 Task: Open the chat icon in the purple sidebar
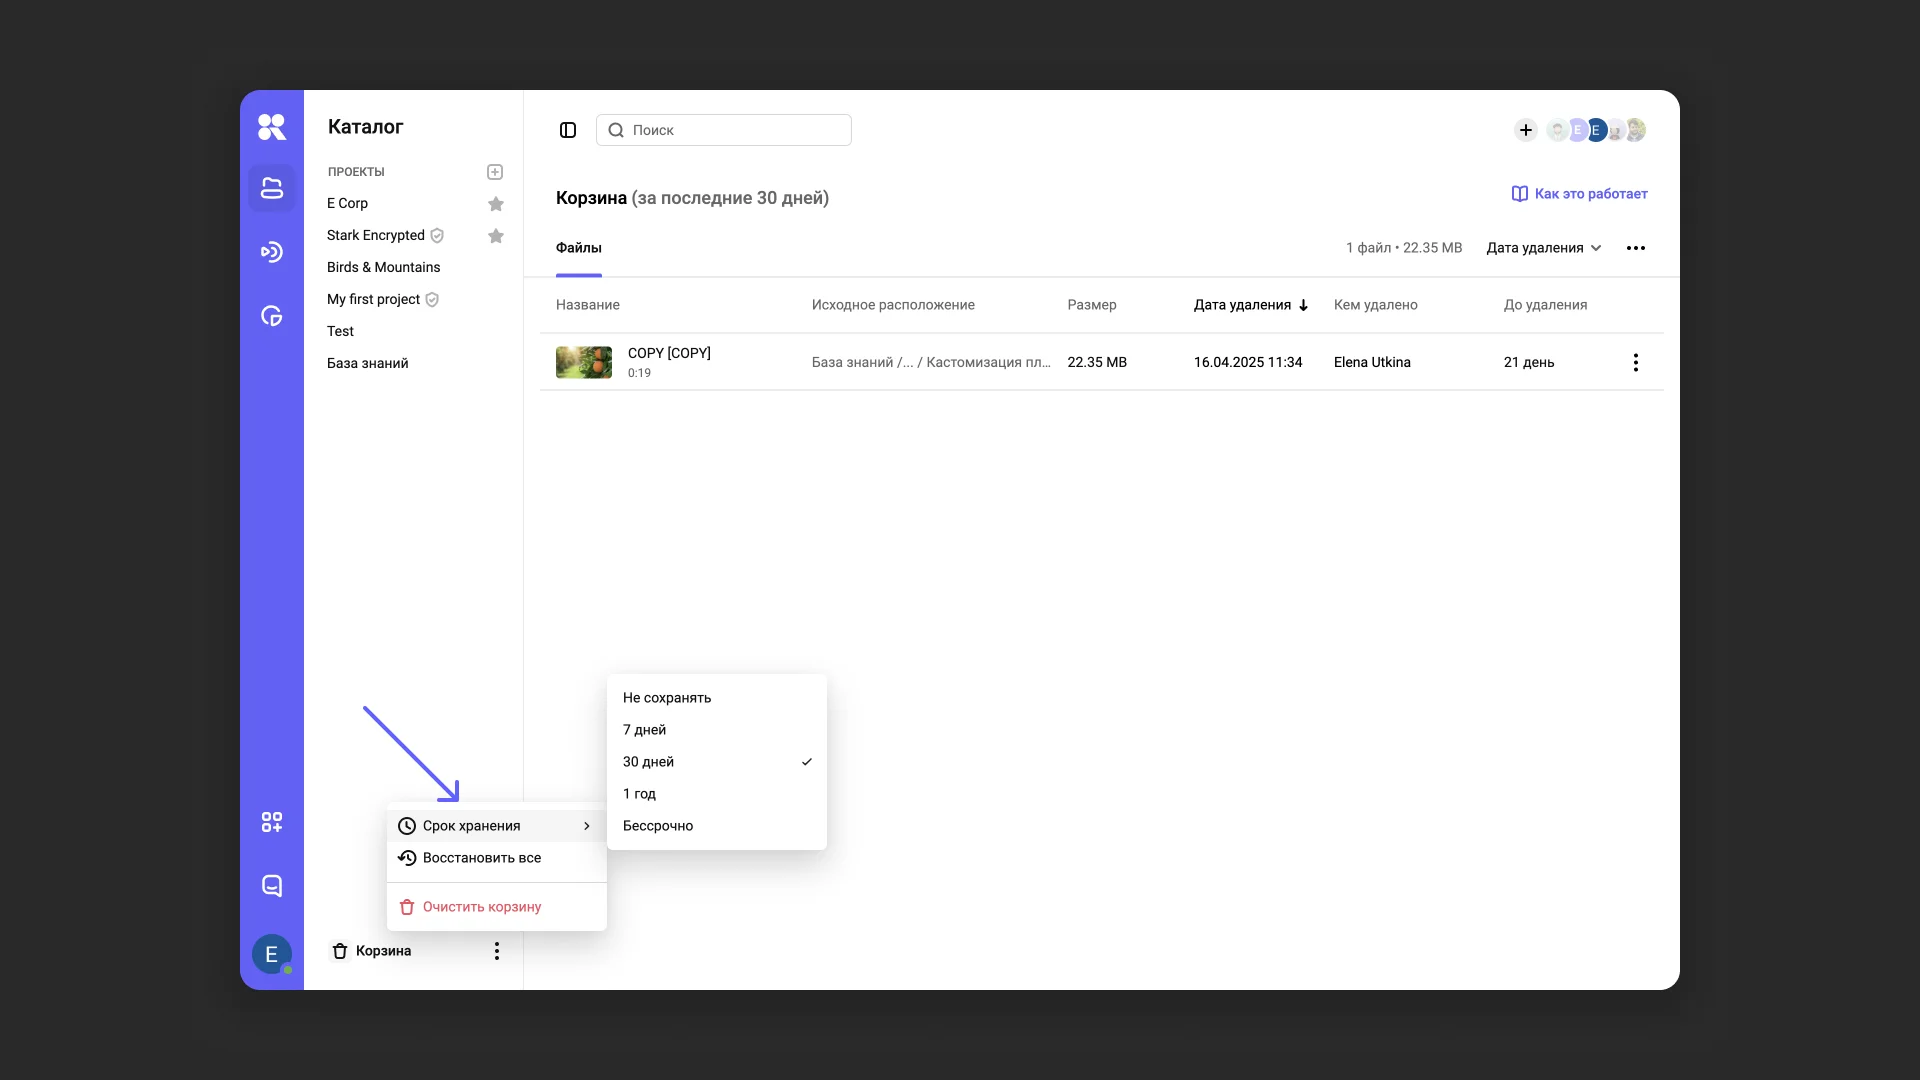click(x=272, y=886)
